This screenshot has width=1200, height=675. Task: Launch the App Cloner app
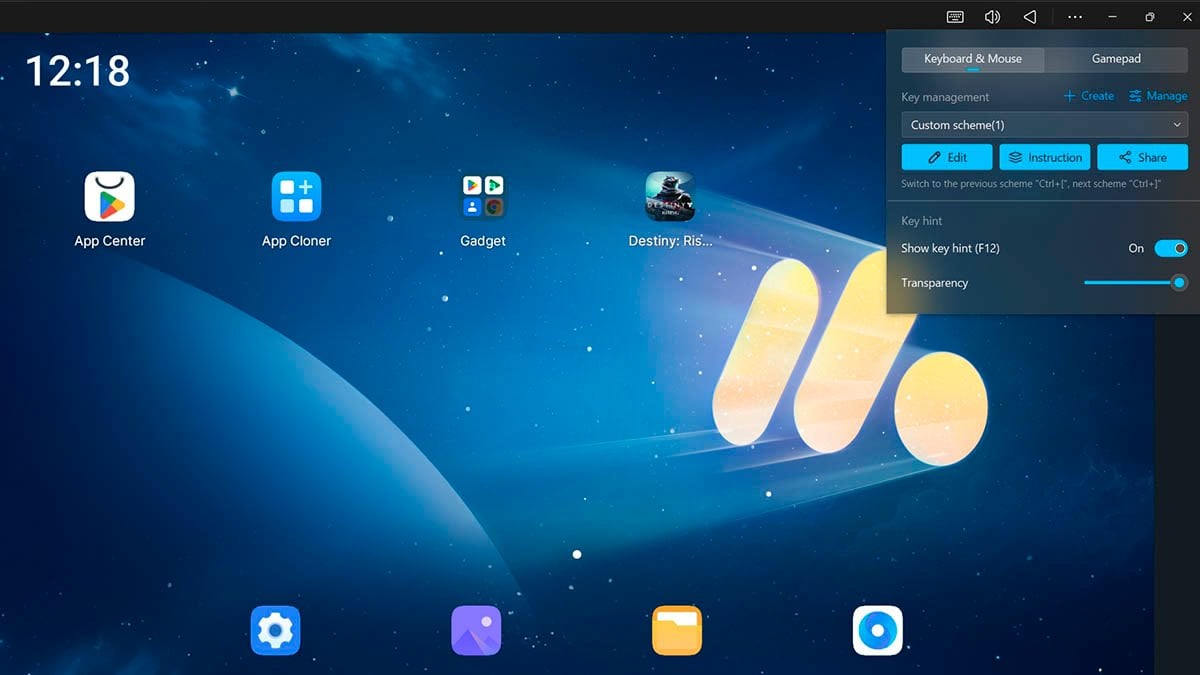coord(296,196)
